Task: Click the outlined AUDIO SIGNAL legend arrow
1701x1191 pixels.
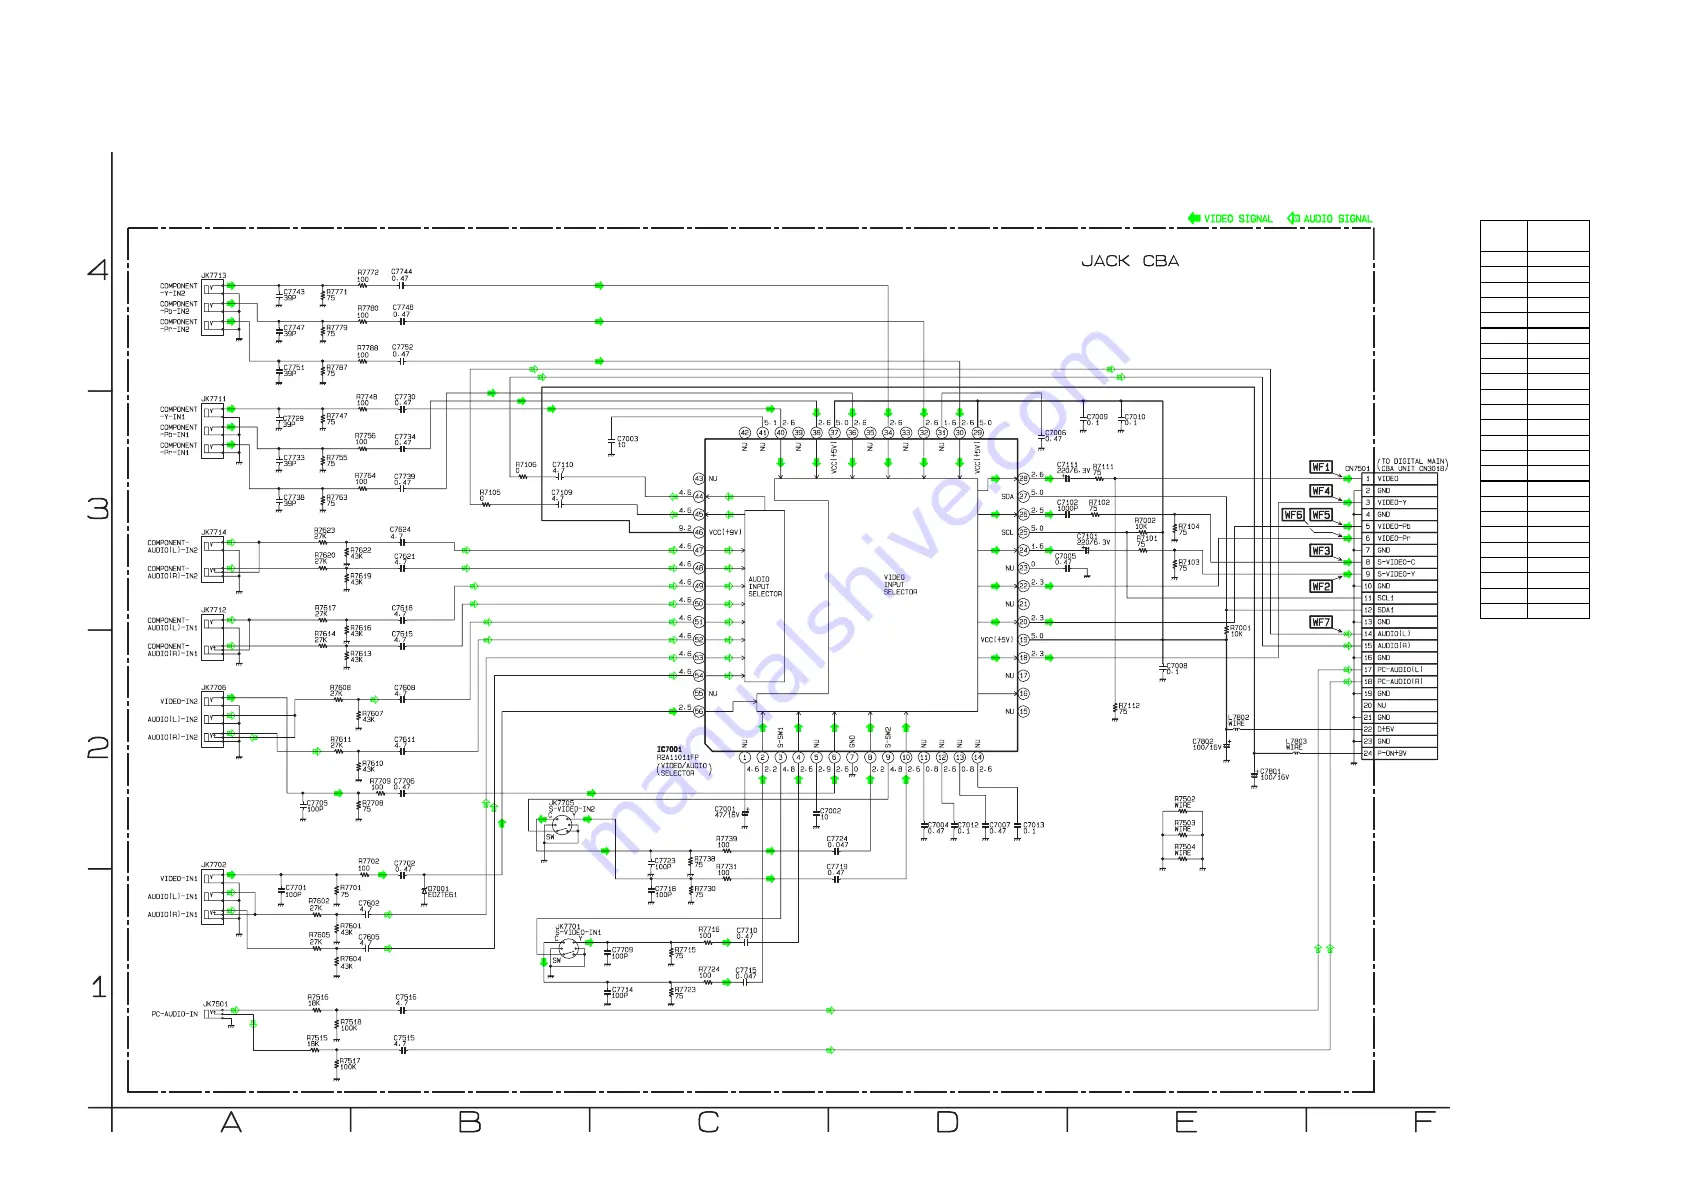Action: click(1293, 218)
